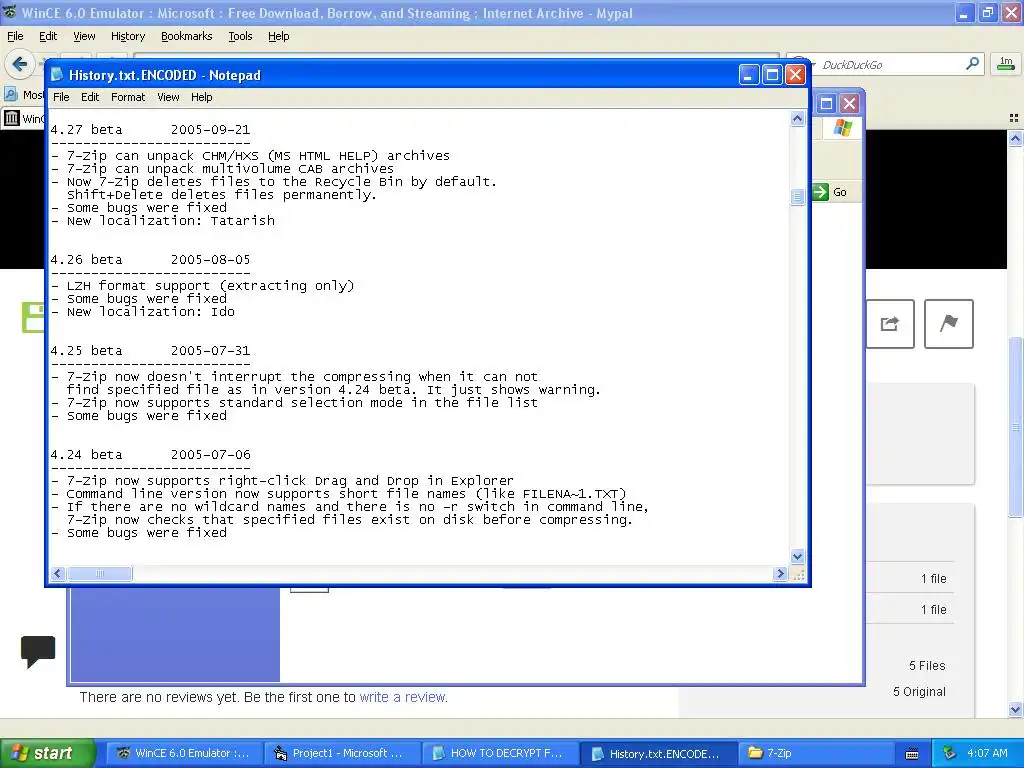The width and height of the screenshot is (1024, 768).
Task: Click Notepad horizontal scrollbar thumb
Action: tap(100, 573)
